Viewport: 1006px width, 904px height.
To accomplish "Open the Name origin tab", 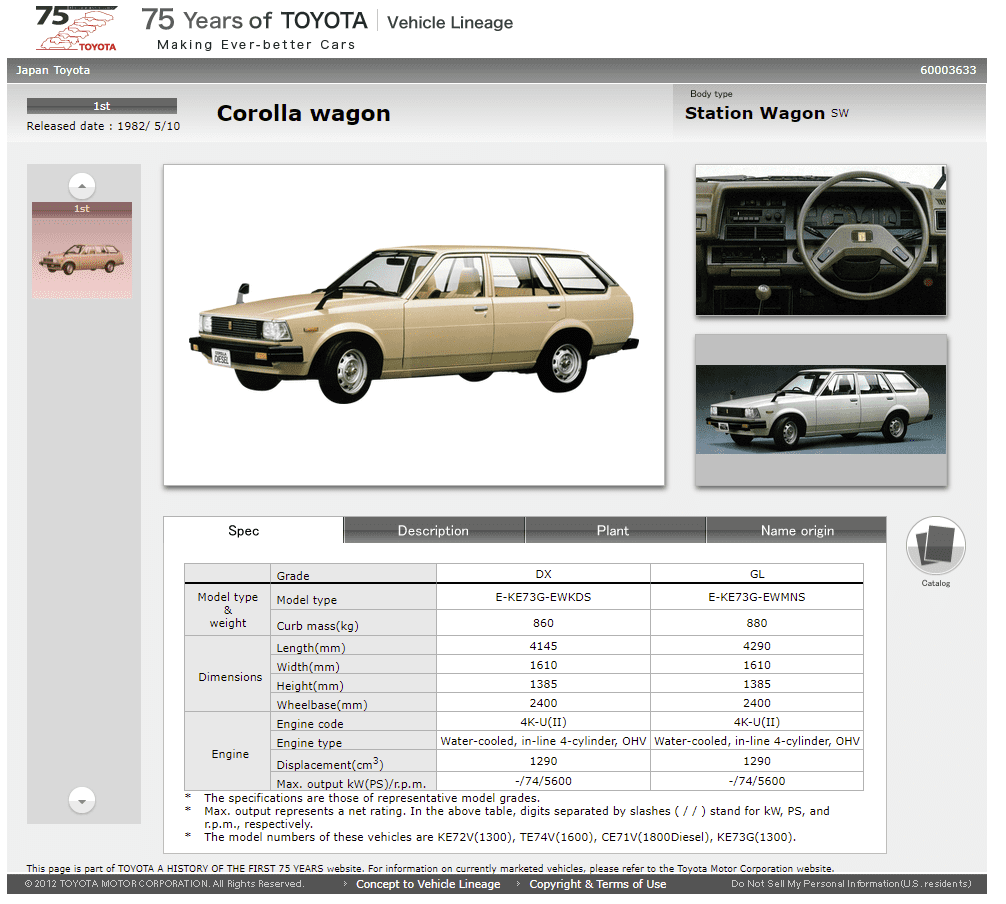I will coord(797,531).
